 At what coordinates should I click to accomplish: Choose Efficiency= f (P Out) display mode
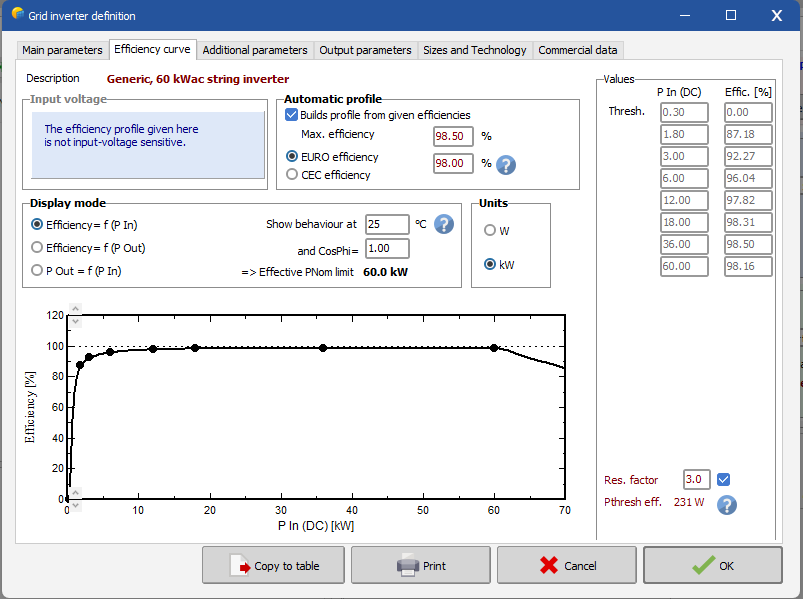(37, 247)
